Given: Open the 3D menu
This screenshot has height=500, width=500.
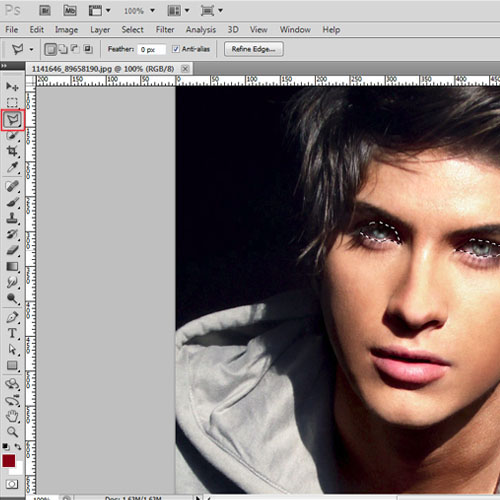Looking at the screenshot, I should (233, 30).
